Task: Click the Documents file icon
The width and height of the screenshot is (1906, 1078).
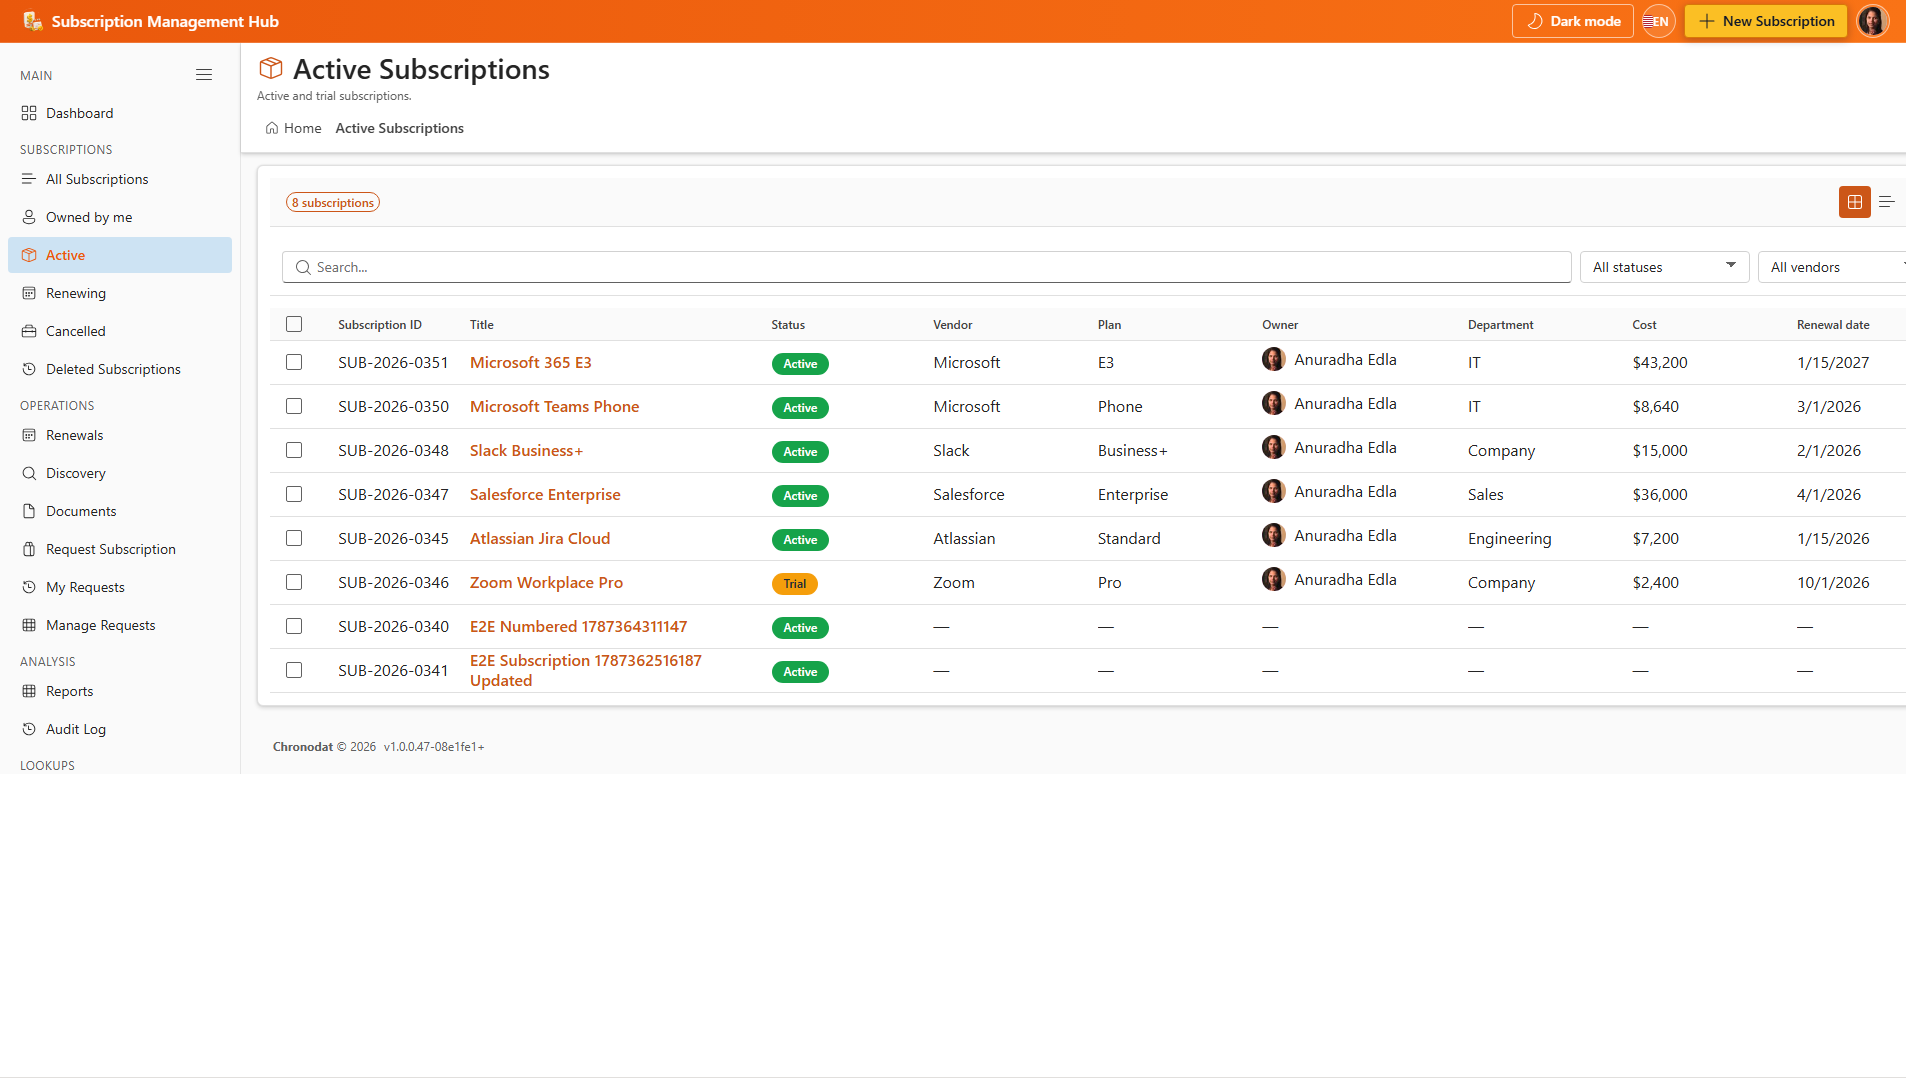Action: 29,511
